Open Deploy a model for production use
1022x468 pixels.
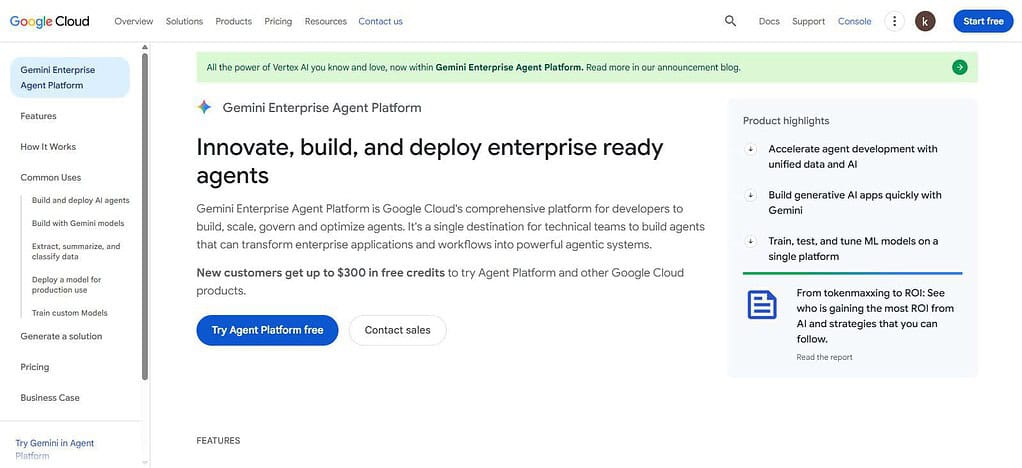coord(66,284)
